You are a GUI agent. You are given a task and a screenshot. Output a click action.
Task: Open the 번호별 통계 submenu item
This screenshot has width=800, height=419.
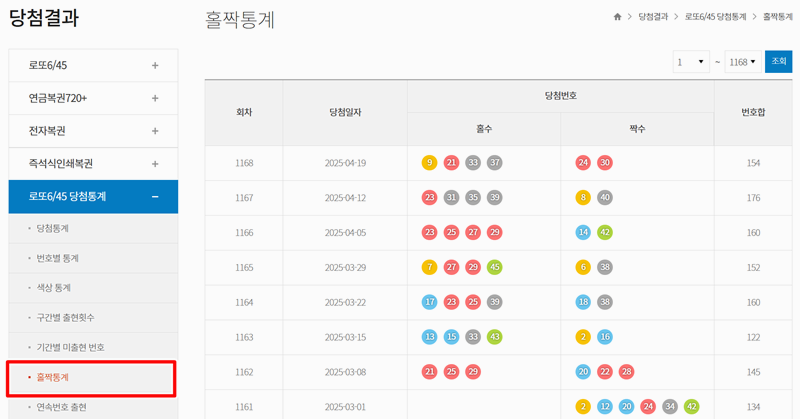tap(57, 258)
